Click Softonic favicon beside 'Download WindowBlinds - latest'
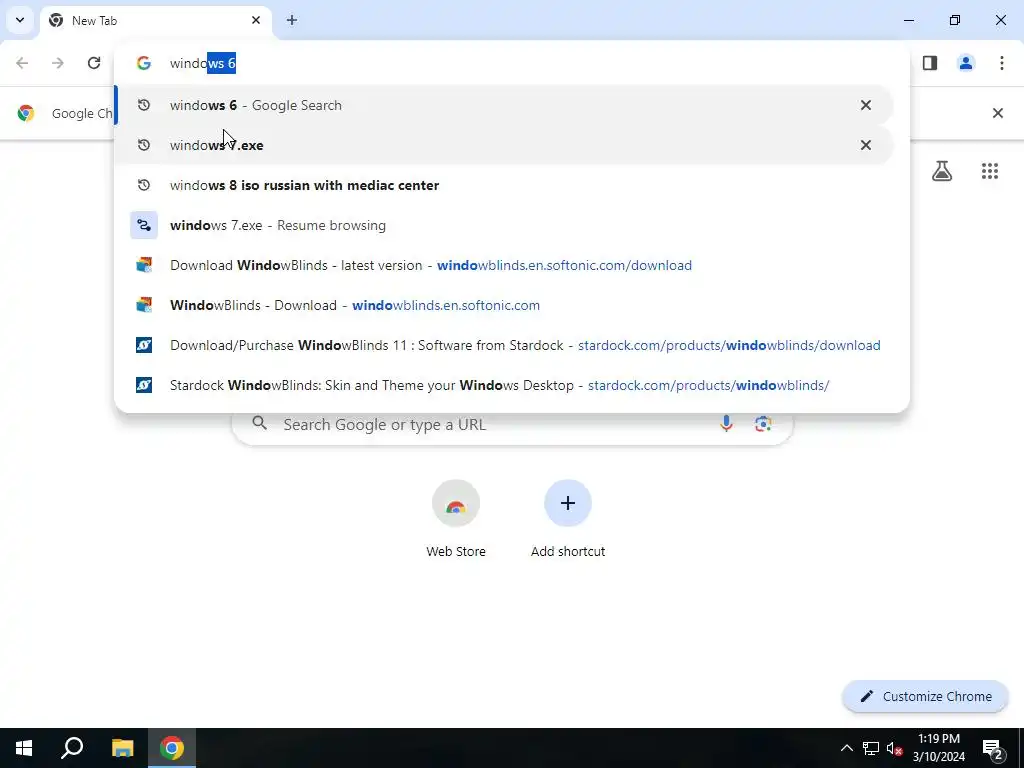The height and width of the screenshot is (768, 1024). click(144, 265)
